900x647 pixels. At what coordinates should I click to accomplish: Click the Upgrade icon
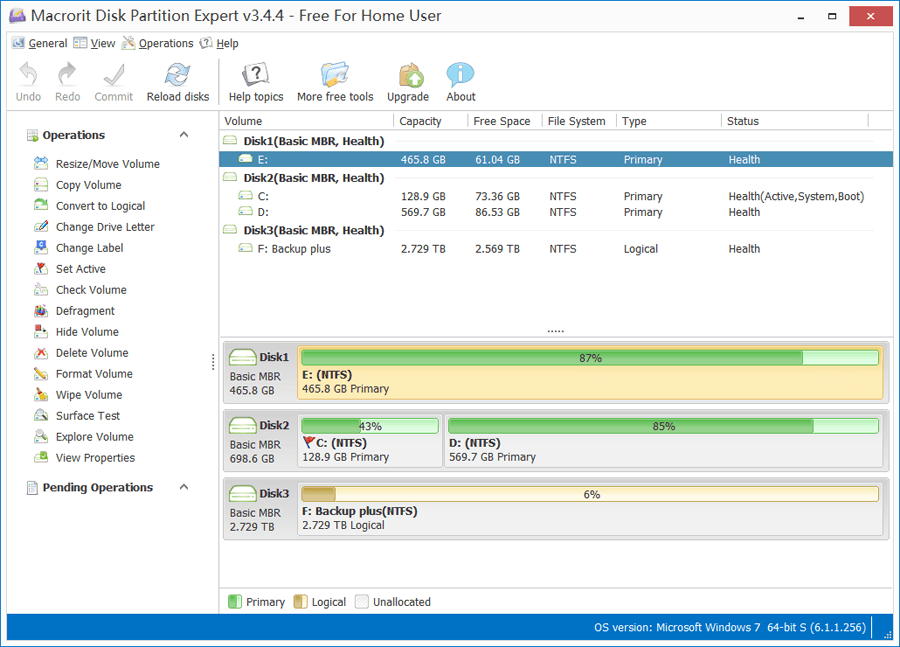[407, 80]
